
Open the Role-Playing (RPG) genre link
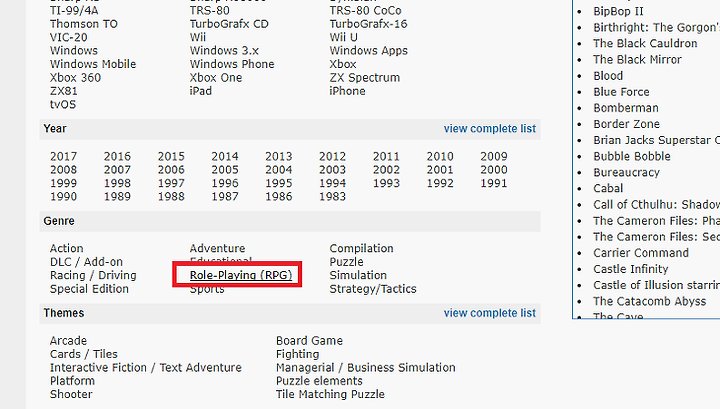point(241,275)
